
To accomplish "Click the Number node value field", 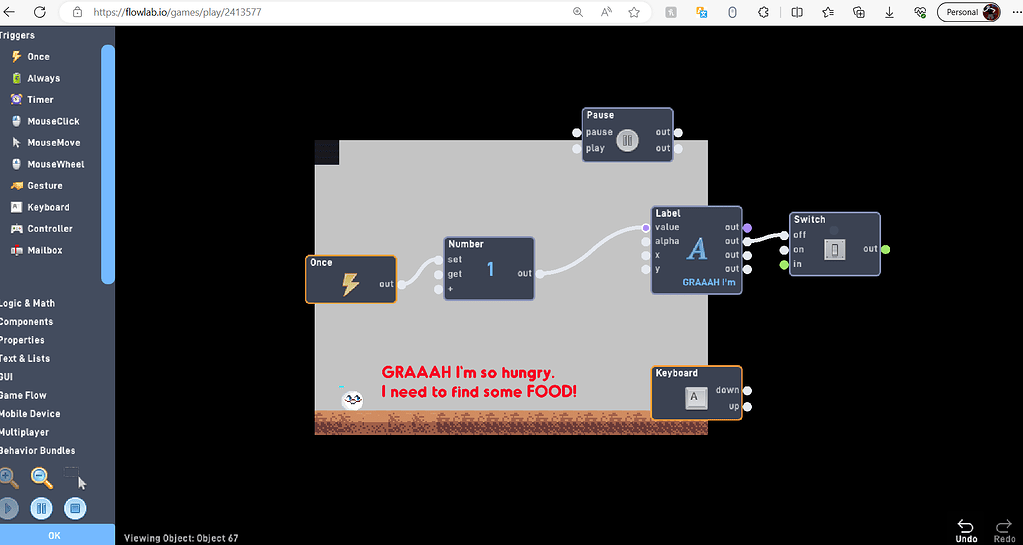I will pyautogui.click(x=490, y=270).
